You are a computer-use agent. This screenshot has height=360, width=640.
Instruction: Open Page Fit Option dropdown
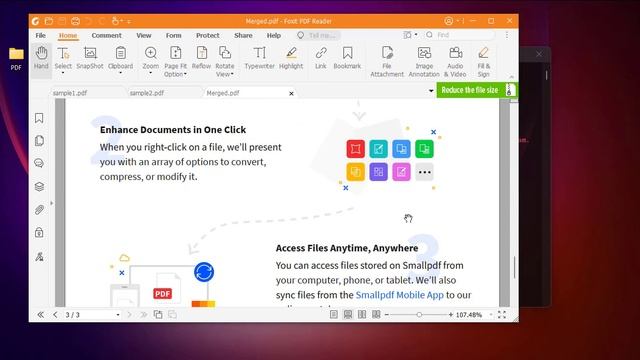(x=185, y=74)
